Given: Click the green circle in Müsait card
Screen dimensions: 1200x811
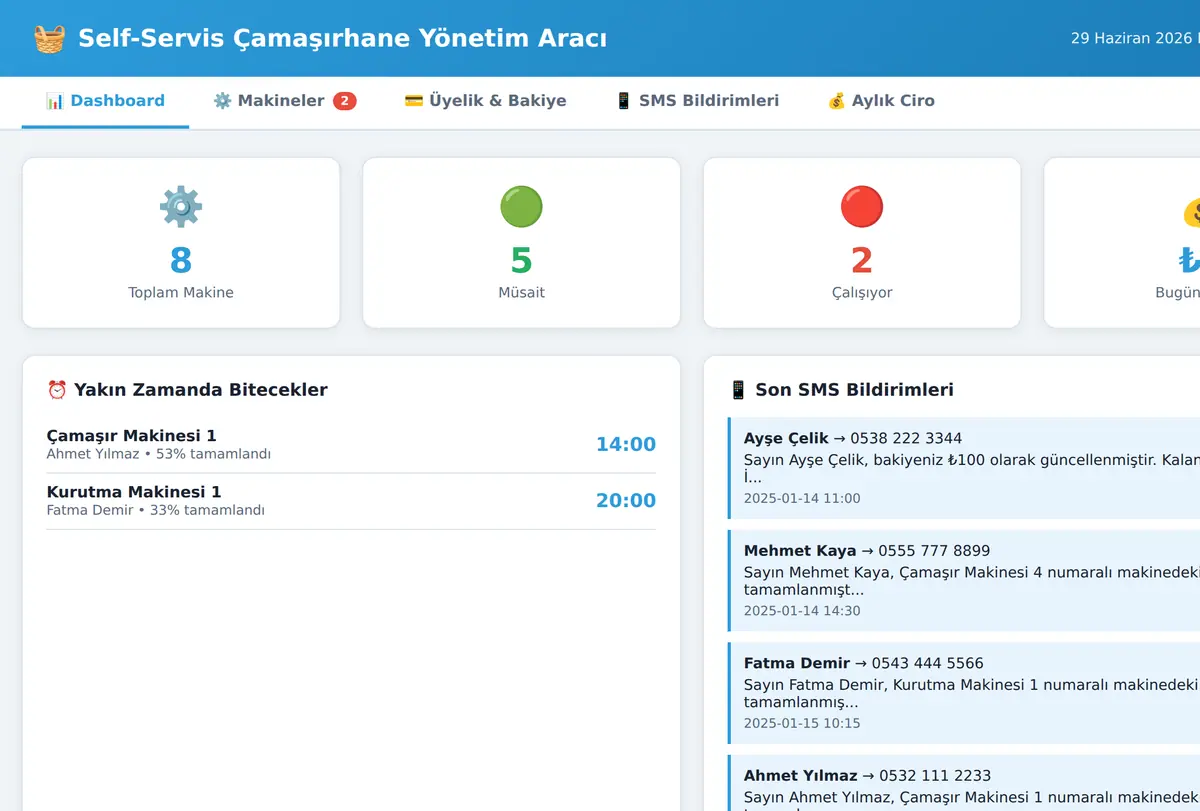Looking at the screenshot, I should tap(521, 207).
